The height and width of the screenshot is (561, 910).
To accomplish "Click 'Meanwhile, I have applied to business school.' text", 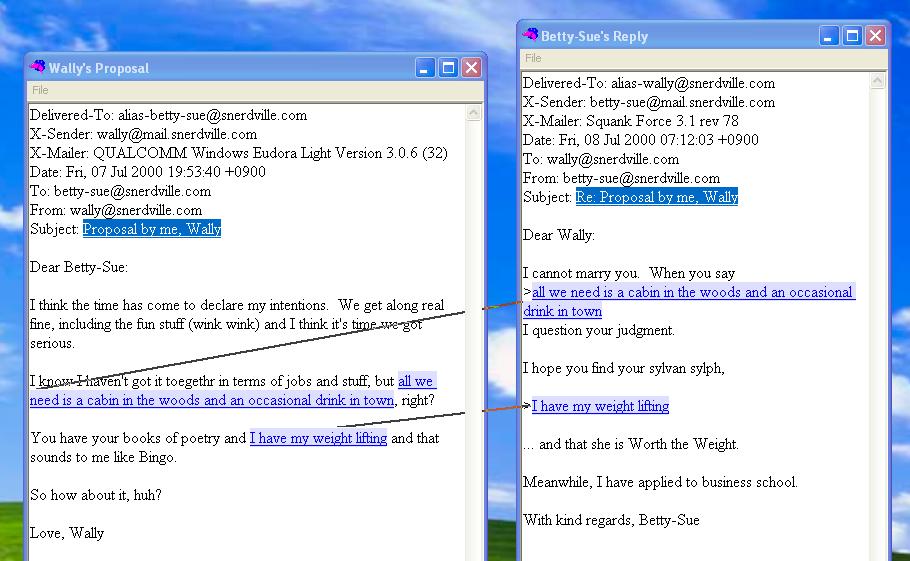I will pyautogui.click(x=660, y=482).
